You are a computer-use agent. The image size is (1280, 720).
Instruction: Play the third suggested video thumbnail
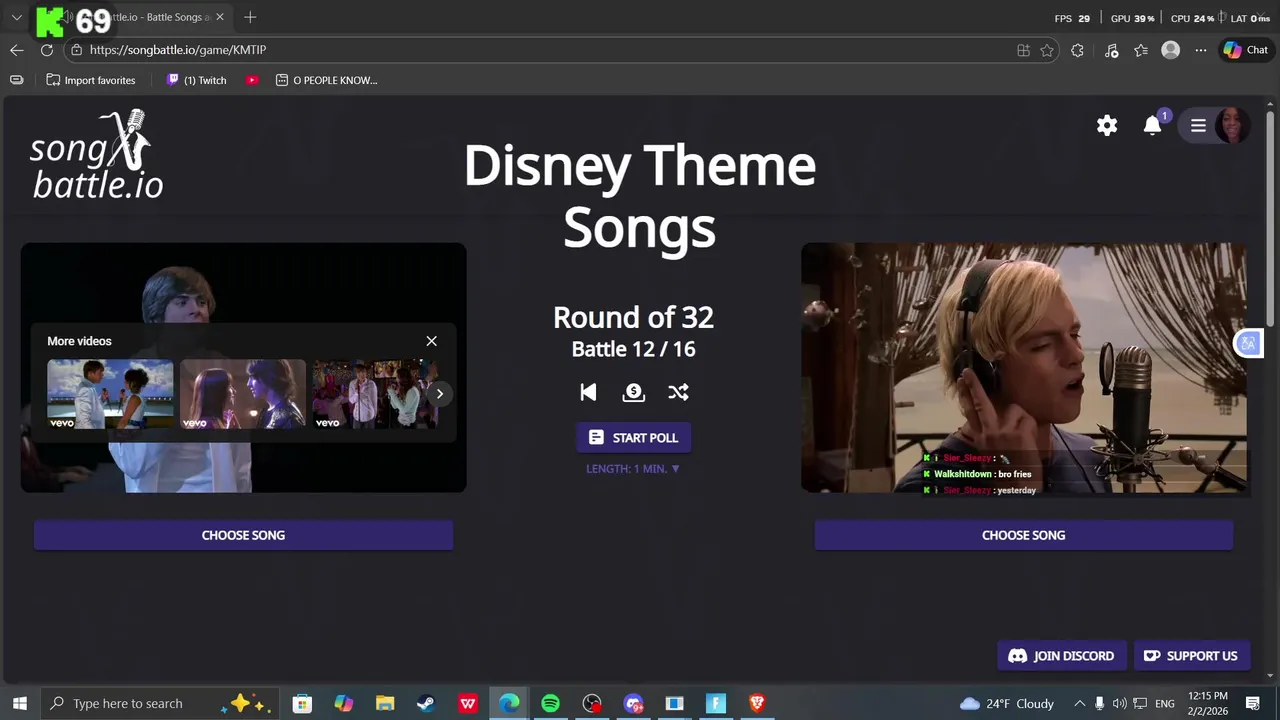(374, 394)
